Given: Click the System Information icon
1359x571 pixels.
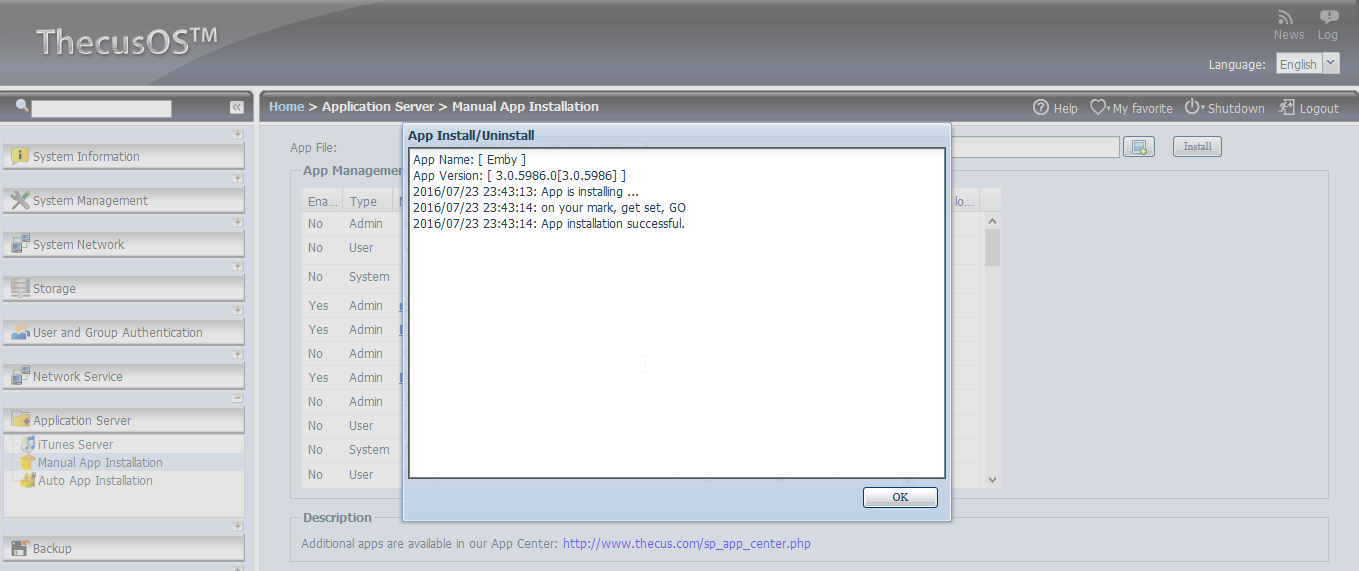Looking at the screenshot, I should coord(20,156).
